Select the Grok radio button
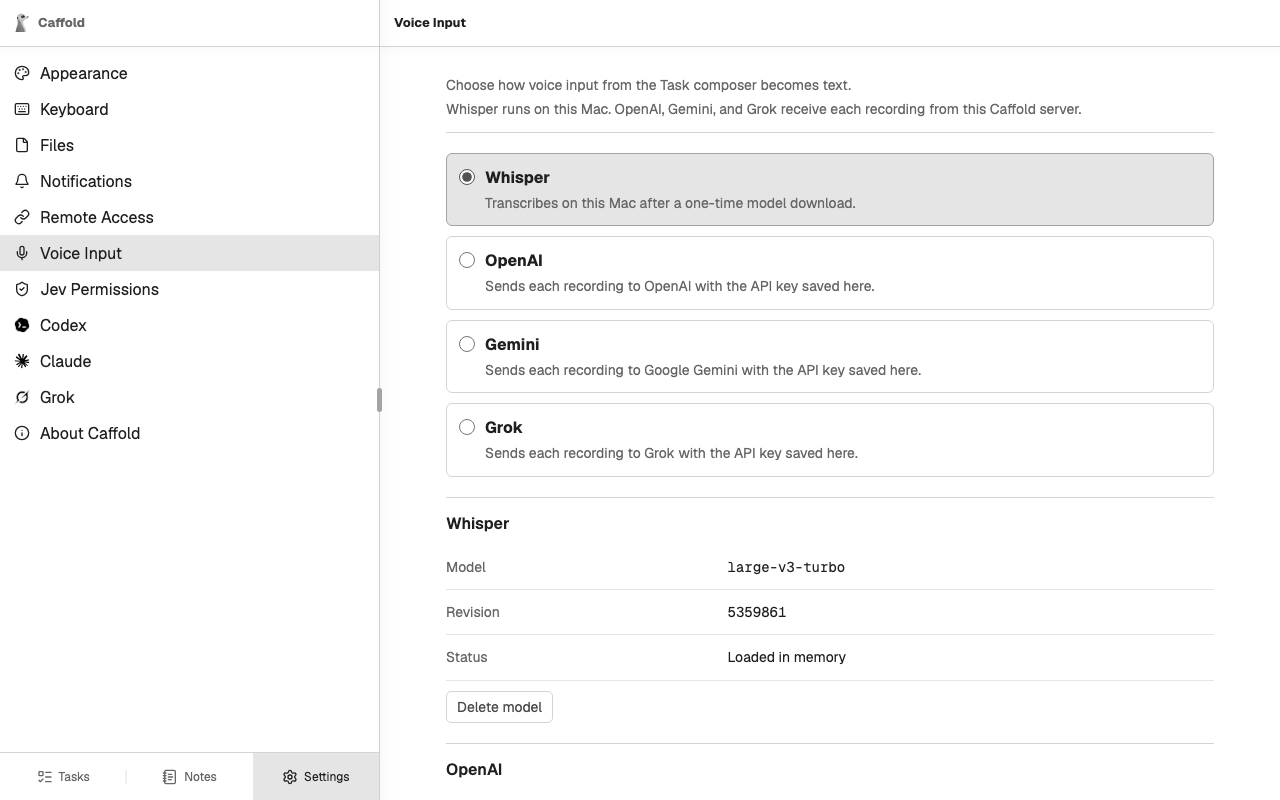 467,427
